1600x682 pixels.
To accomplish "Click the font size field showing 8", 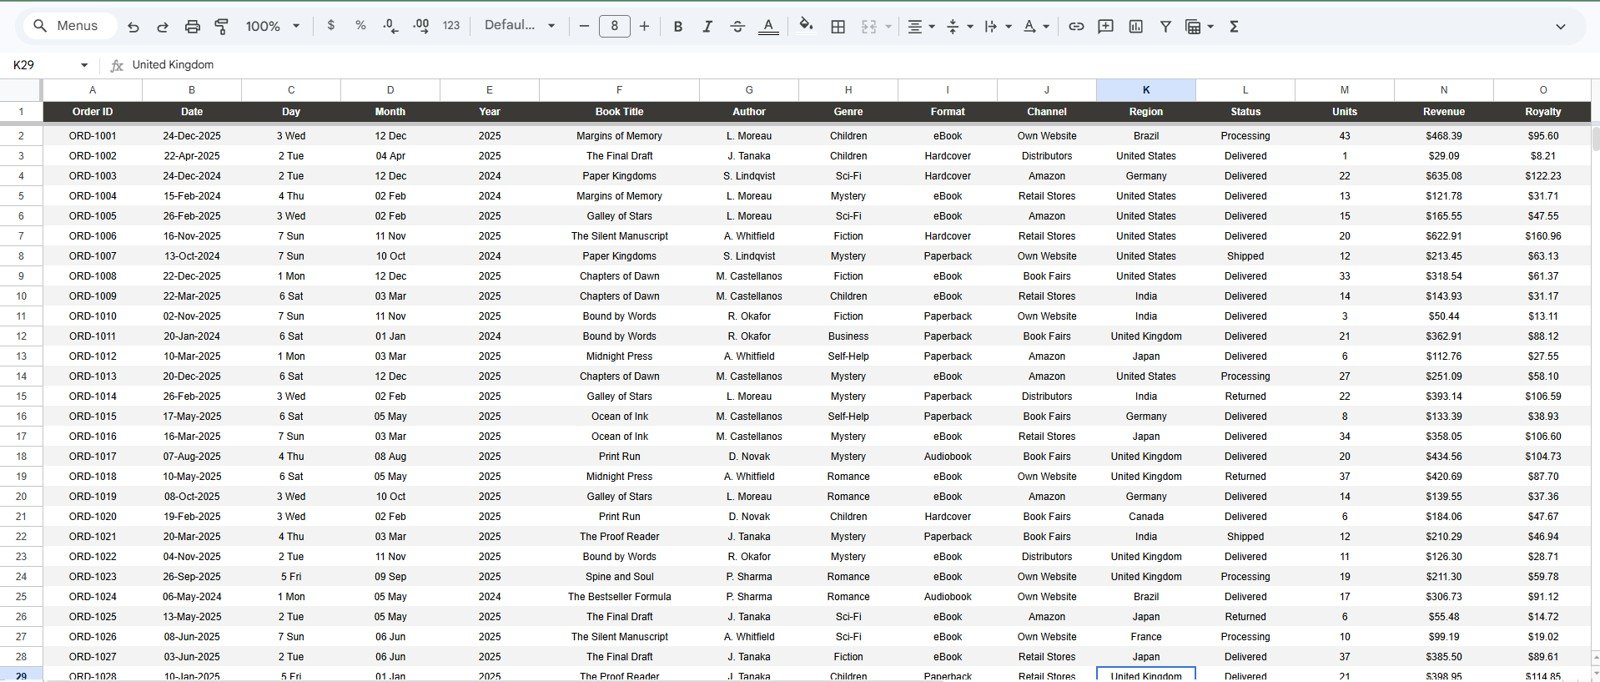I will pos(614,26).
